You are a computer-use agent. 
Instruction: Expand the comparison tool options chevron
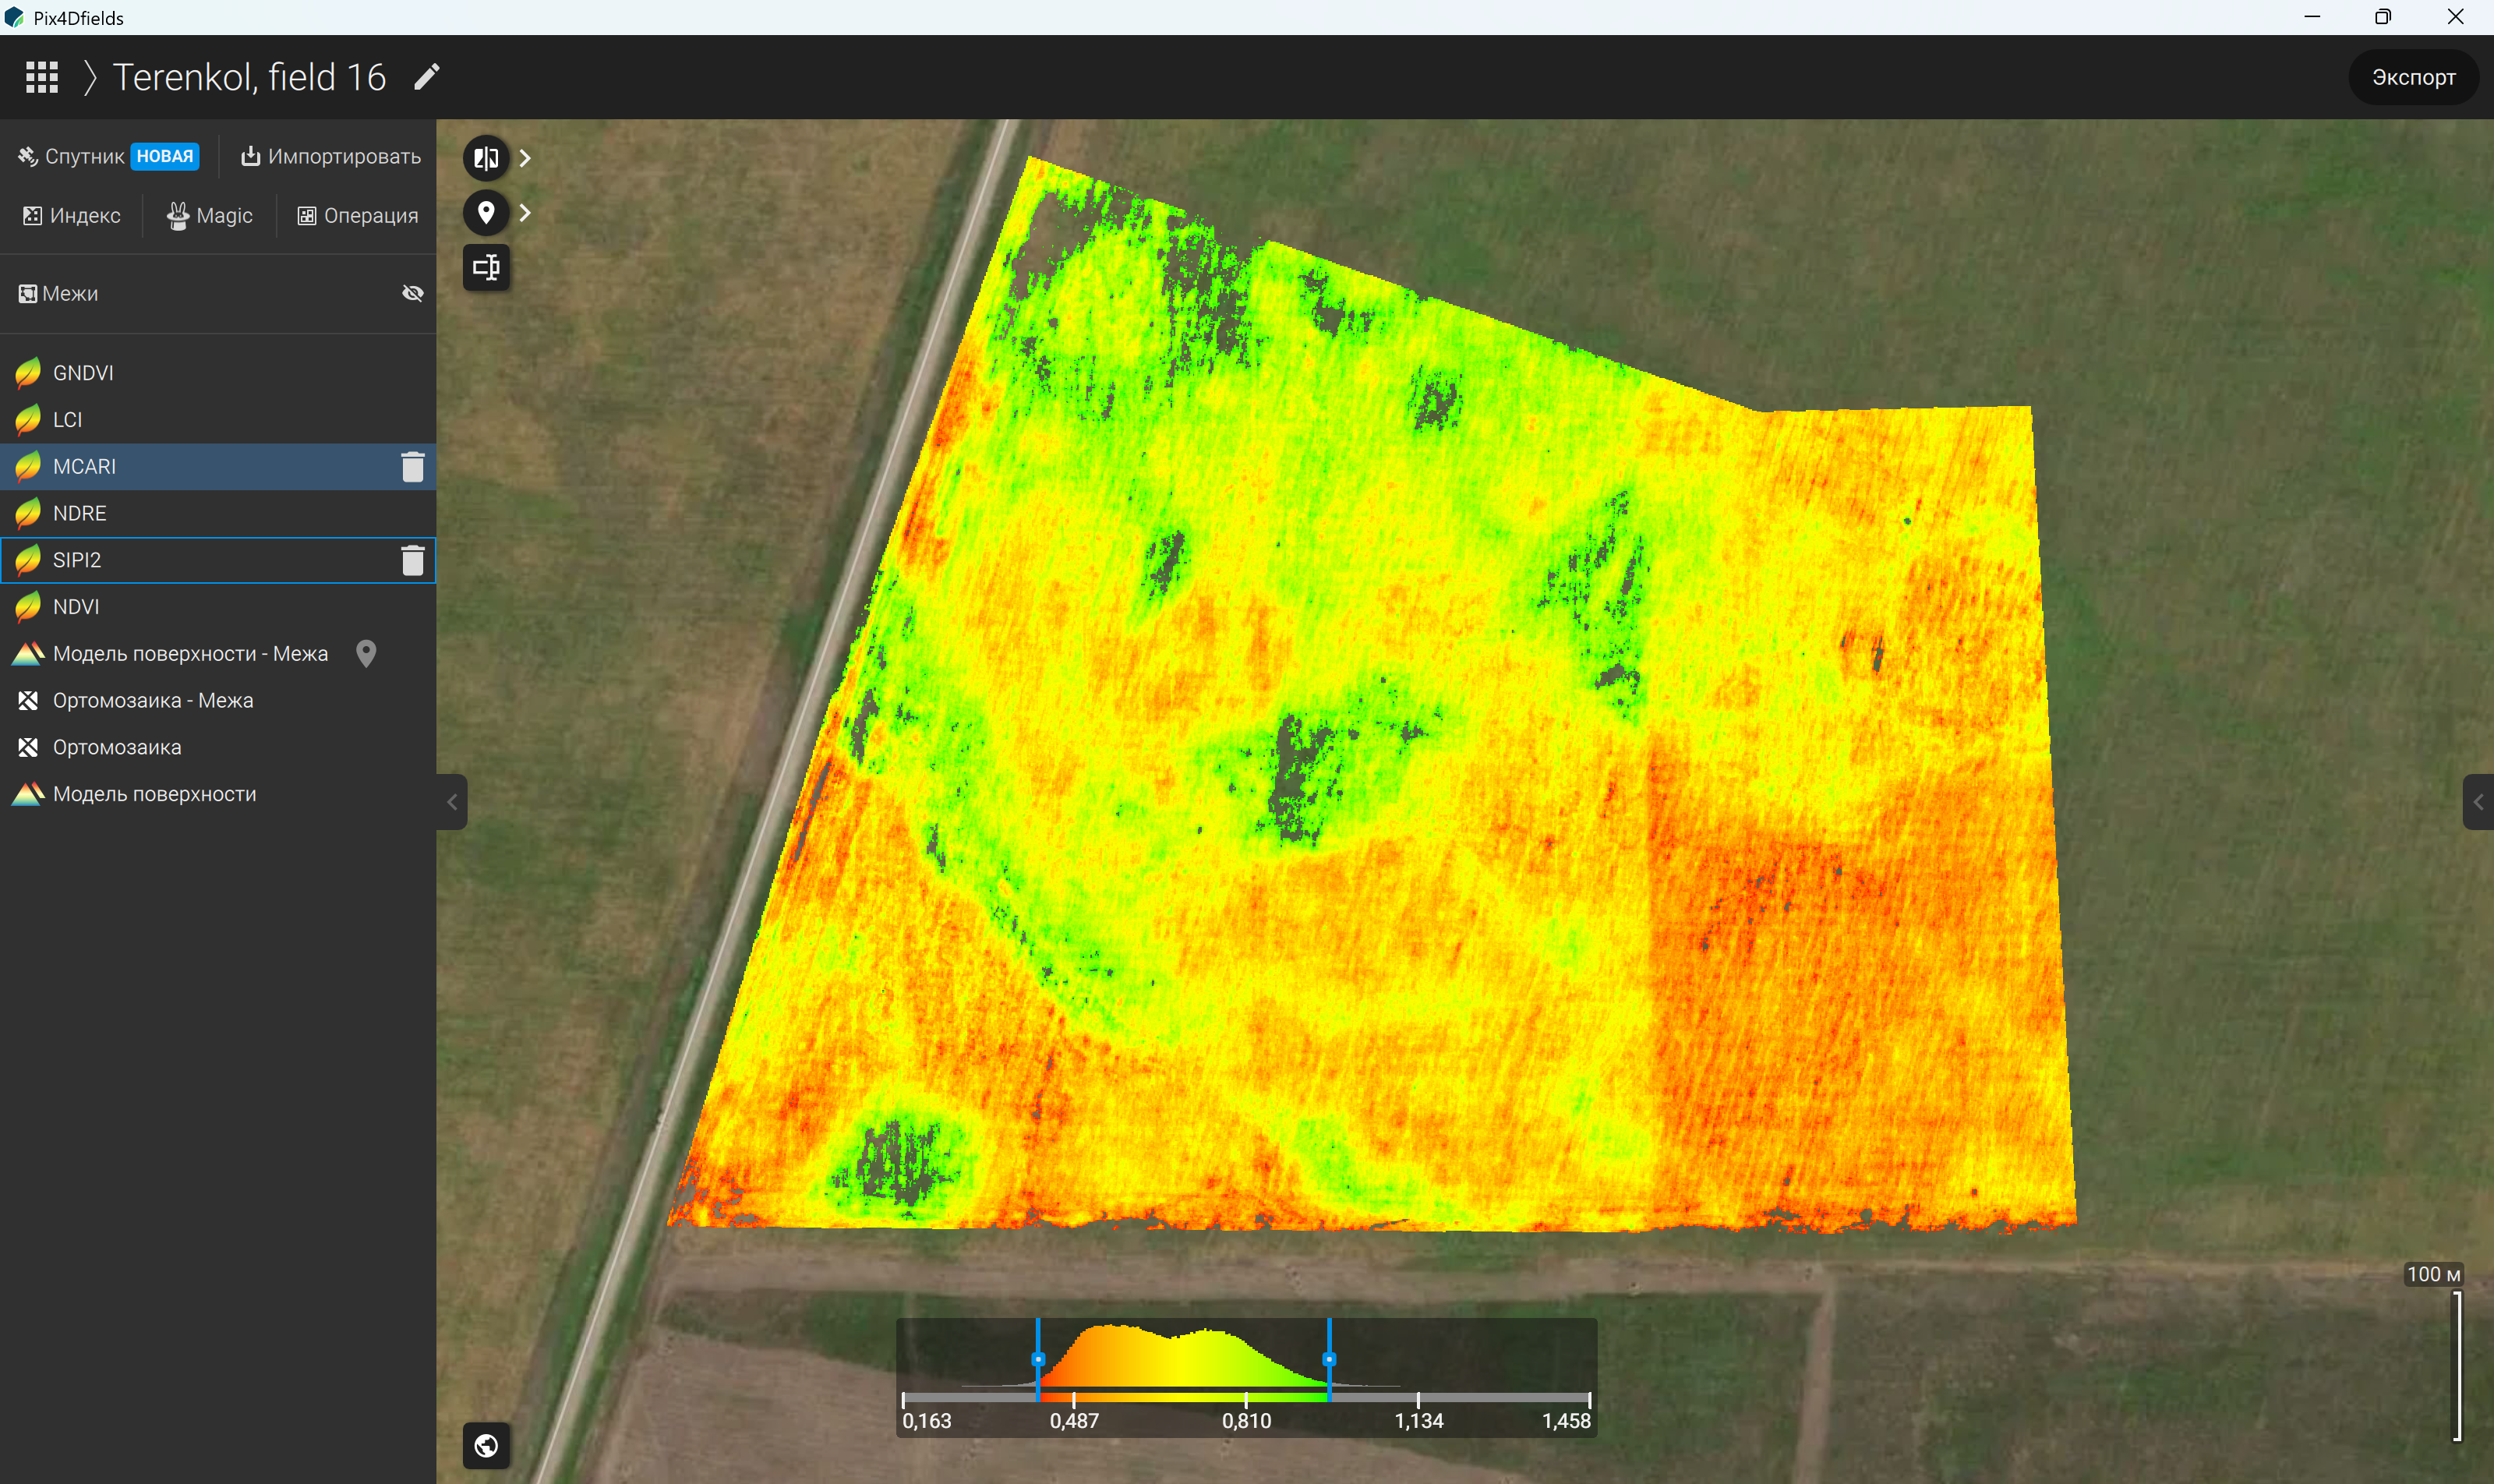[525, 158]
